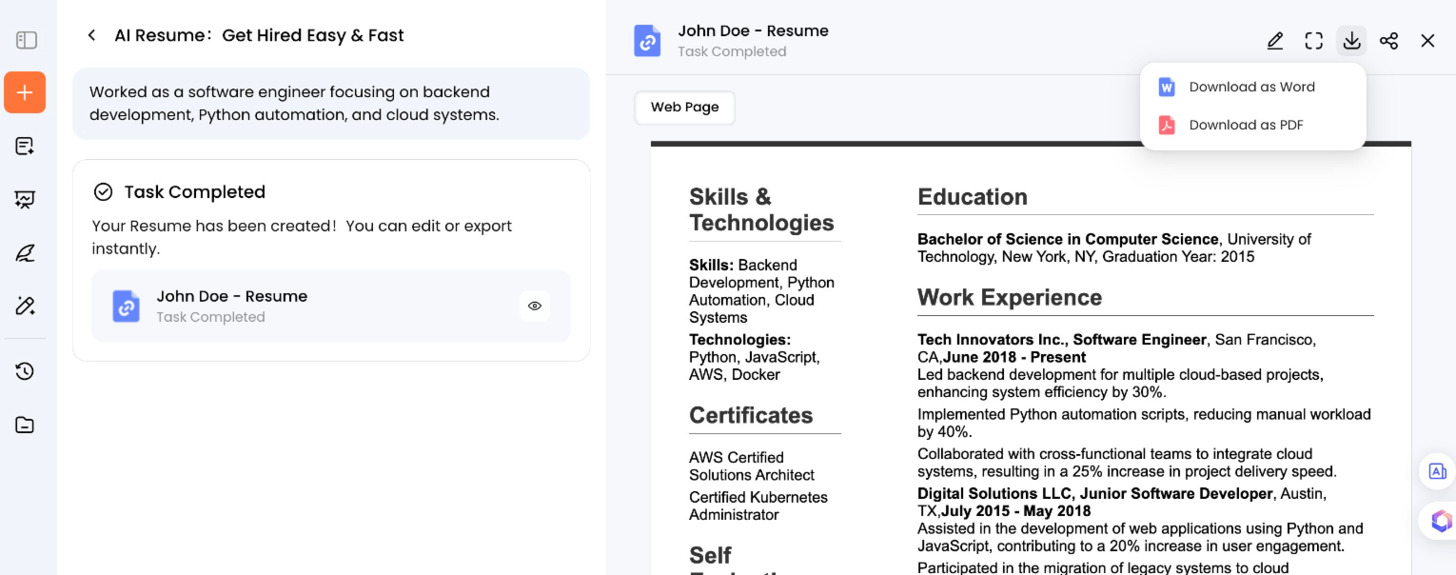
Task: Toggle the sidebar panel icon
Action: (x=27, y=40)
